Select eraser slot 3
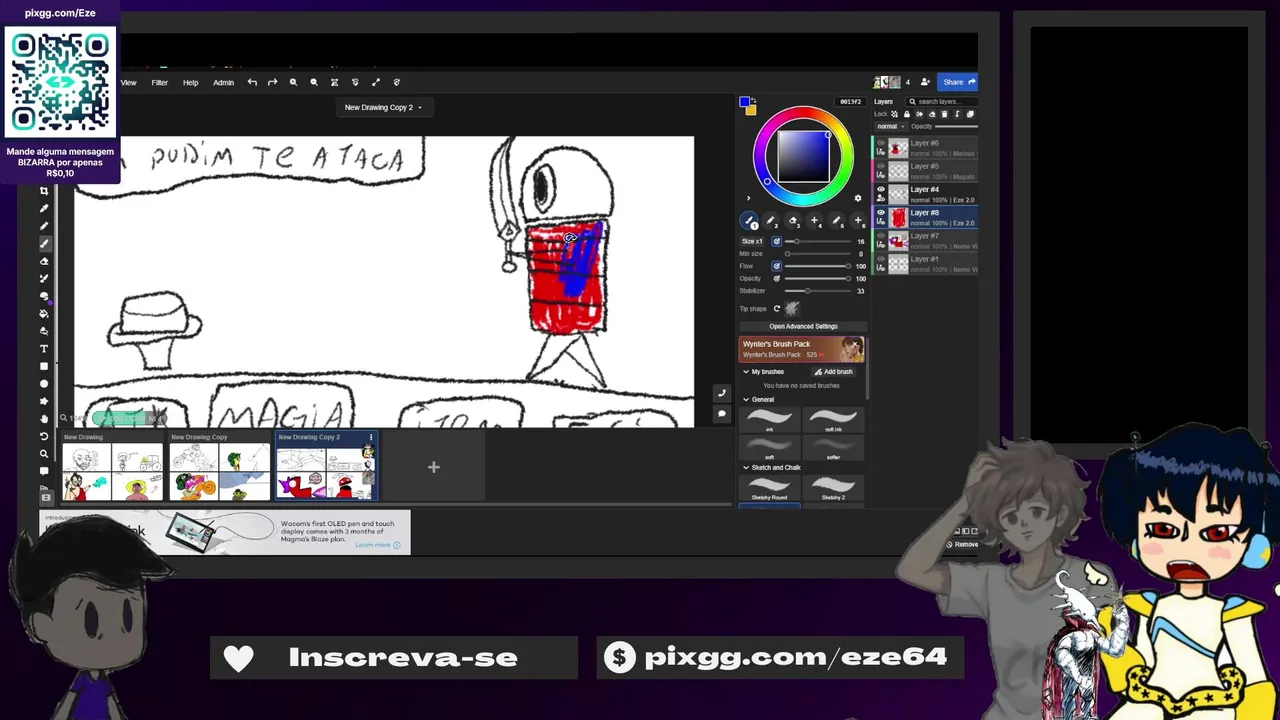 click(792, 221)
